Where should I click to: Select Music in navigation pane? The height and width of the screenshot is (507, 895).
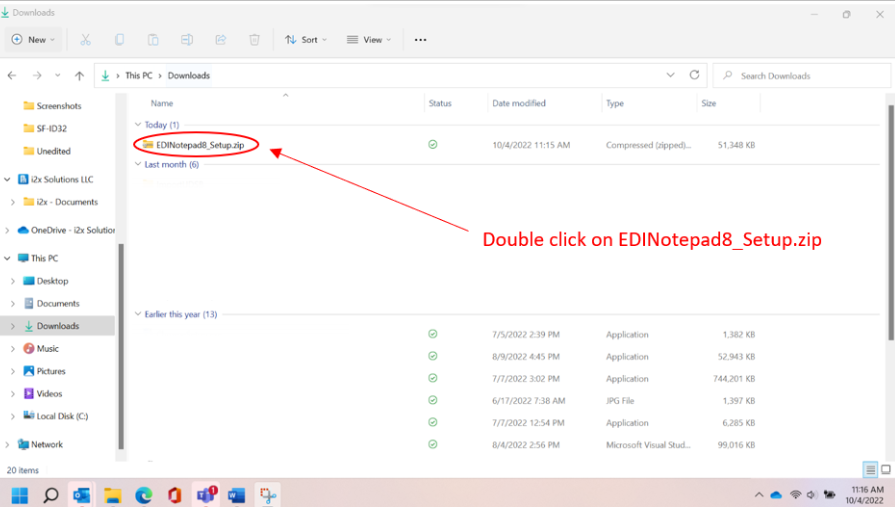click(41, 348)
